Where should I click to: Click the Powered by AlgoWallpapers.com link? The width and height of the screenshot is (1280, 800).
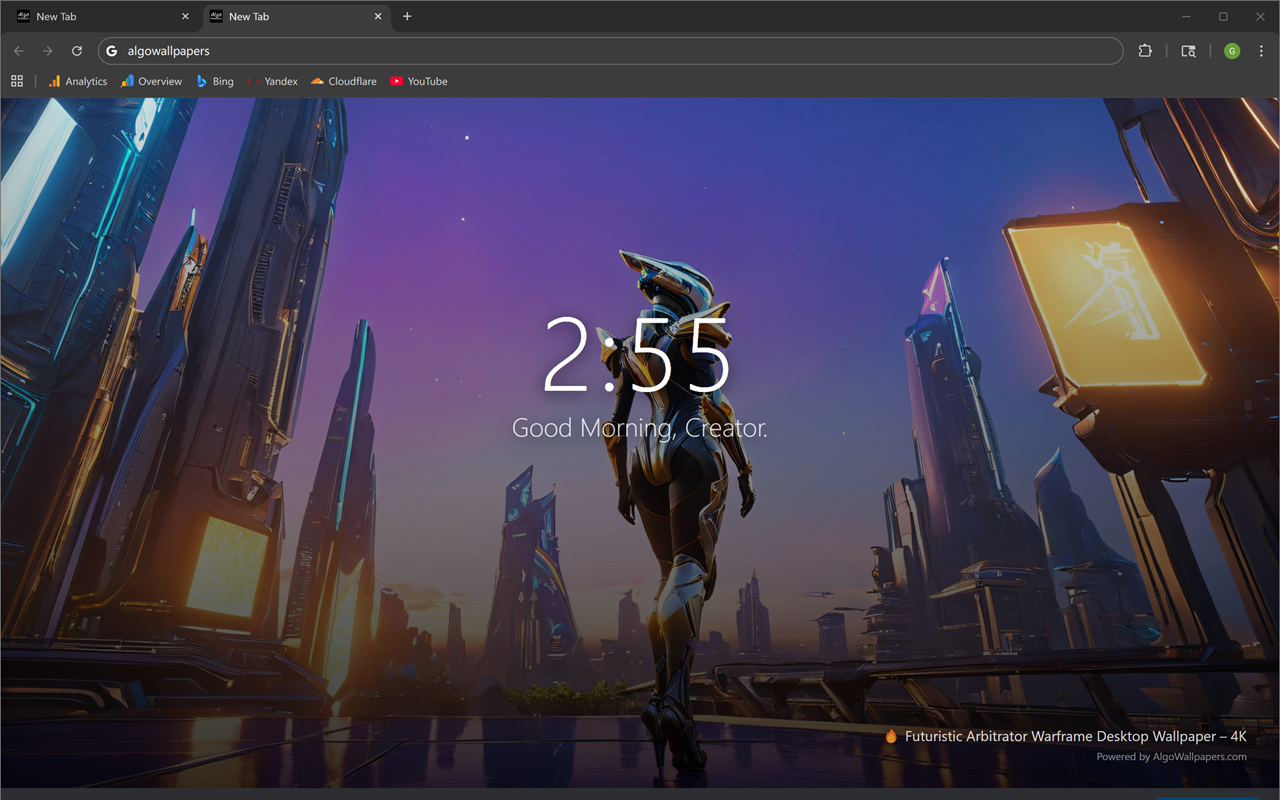tap(1171, 757)
